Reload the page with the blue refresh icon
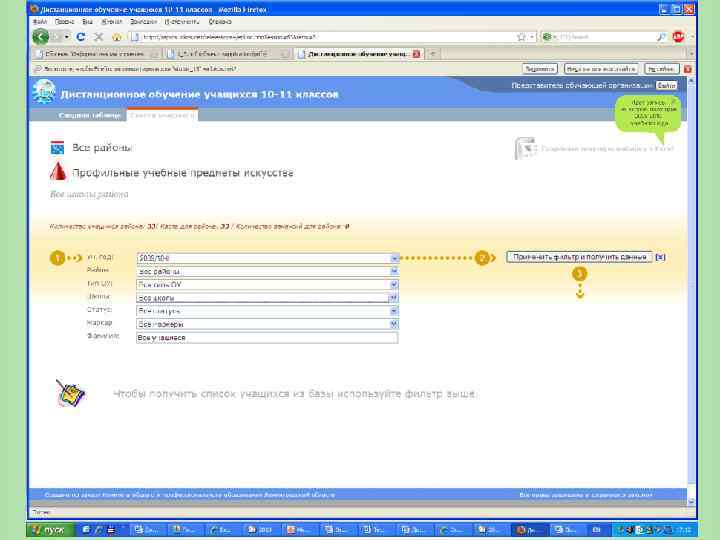Screen dimensions: 720x540 (x=81, y=37)
